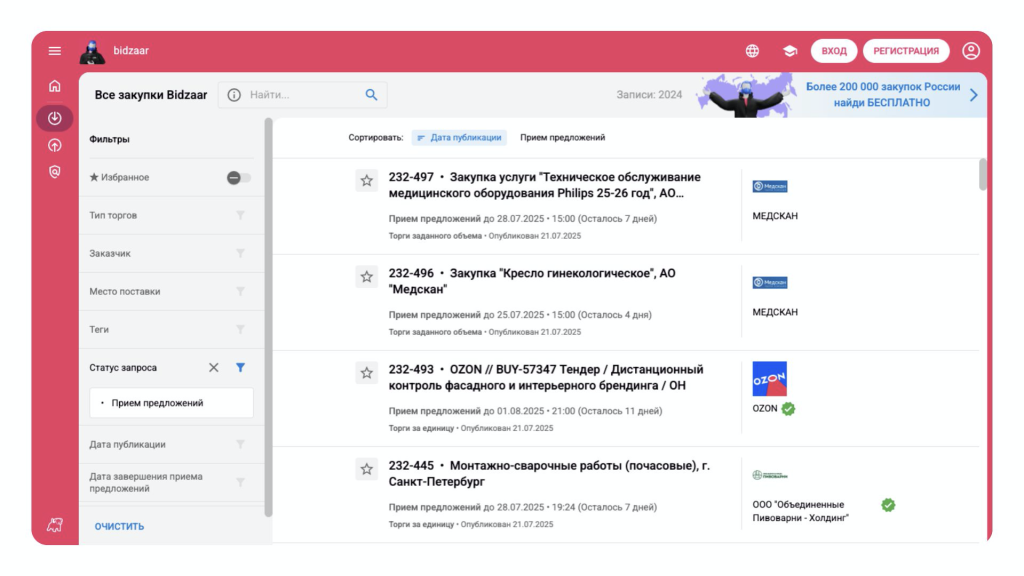Viewport: 1024px width, 576px height.
Task: Open the Более 200 000 закупок России banner
Action: coord(883,95)
